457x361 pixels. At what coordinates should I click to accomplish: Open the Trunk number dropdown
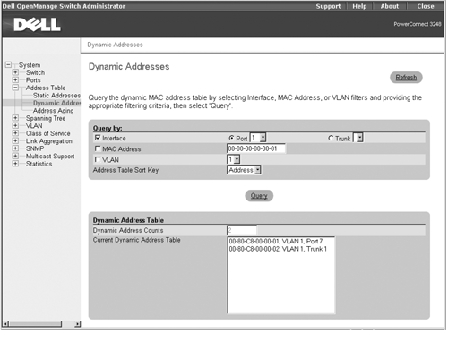coord(358,137)
